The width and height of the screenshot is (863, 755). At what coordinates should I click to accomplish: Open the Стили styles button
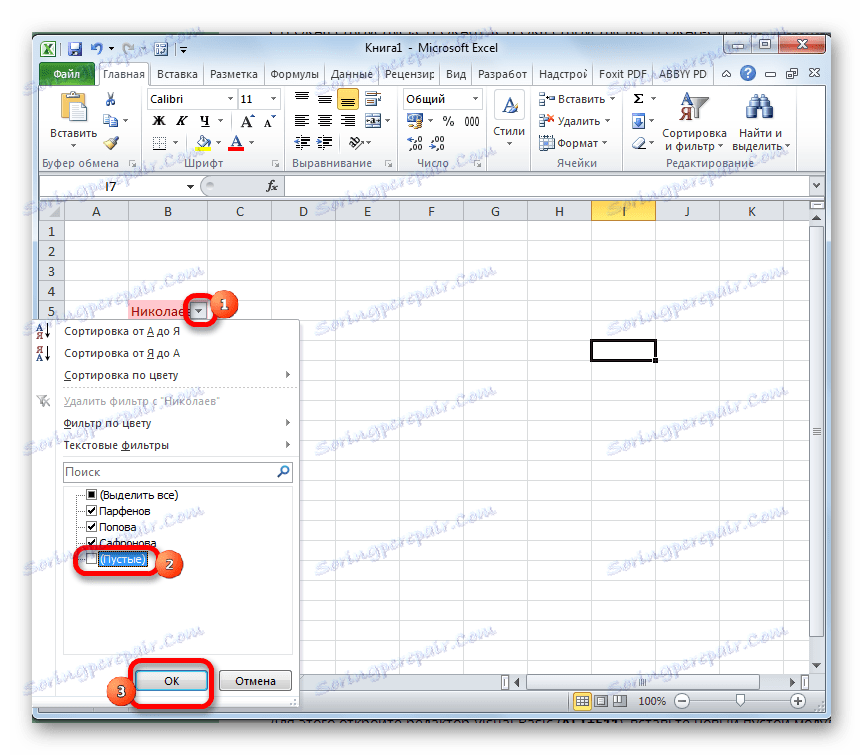pos(509,120)
